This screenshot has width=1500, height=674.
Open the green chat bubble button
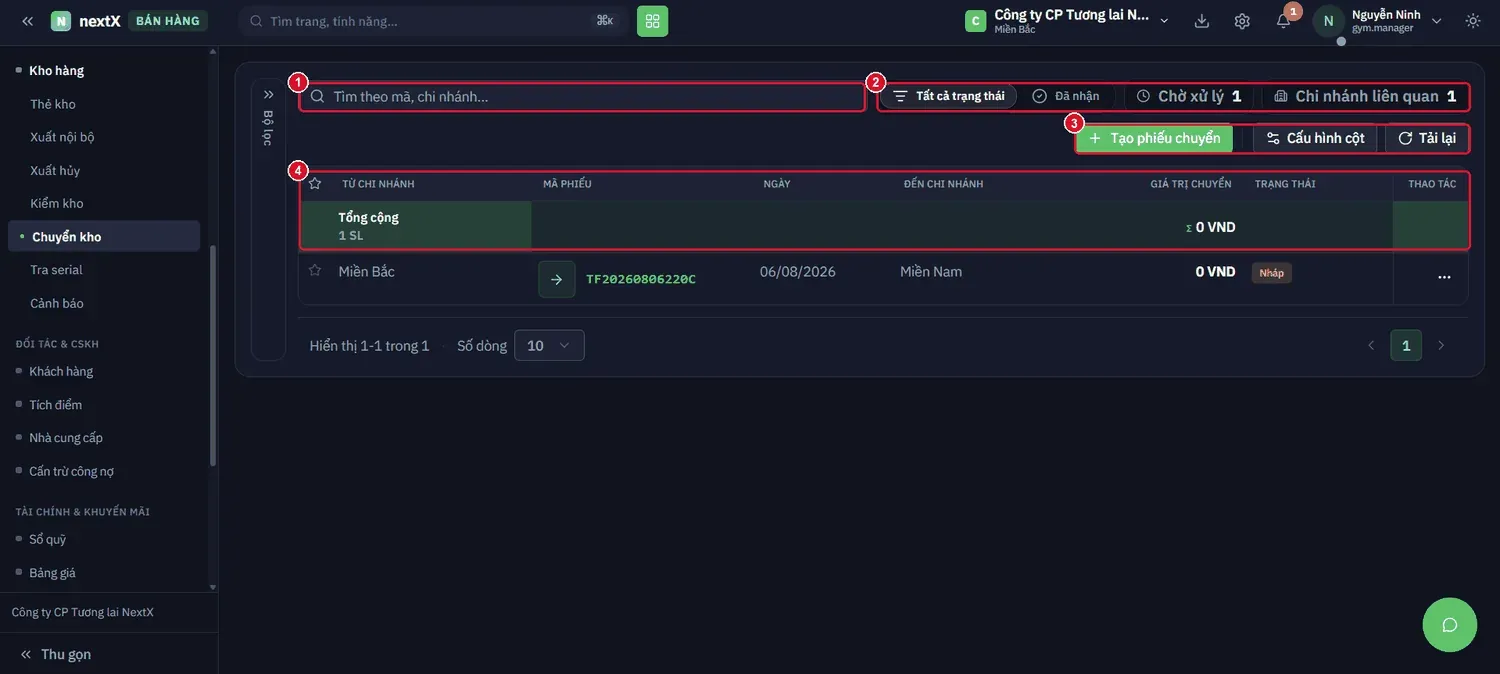(x=1449, y=625)
